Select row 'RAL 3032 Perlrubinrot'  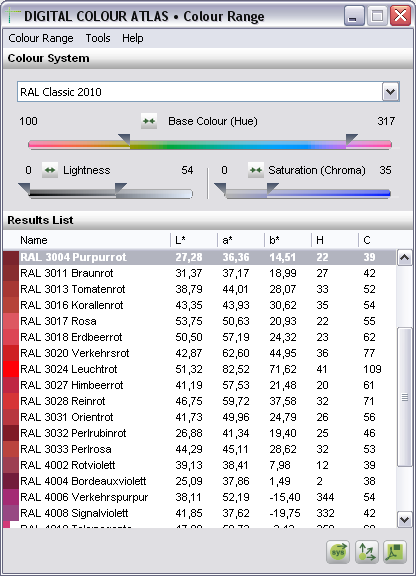point(200,433)
